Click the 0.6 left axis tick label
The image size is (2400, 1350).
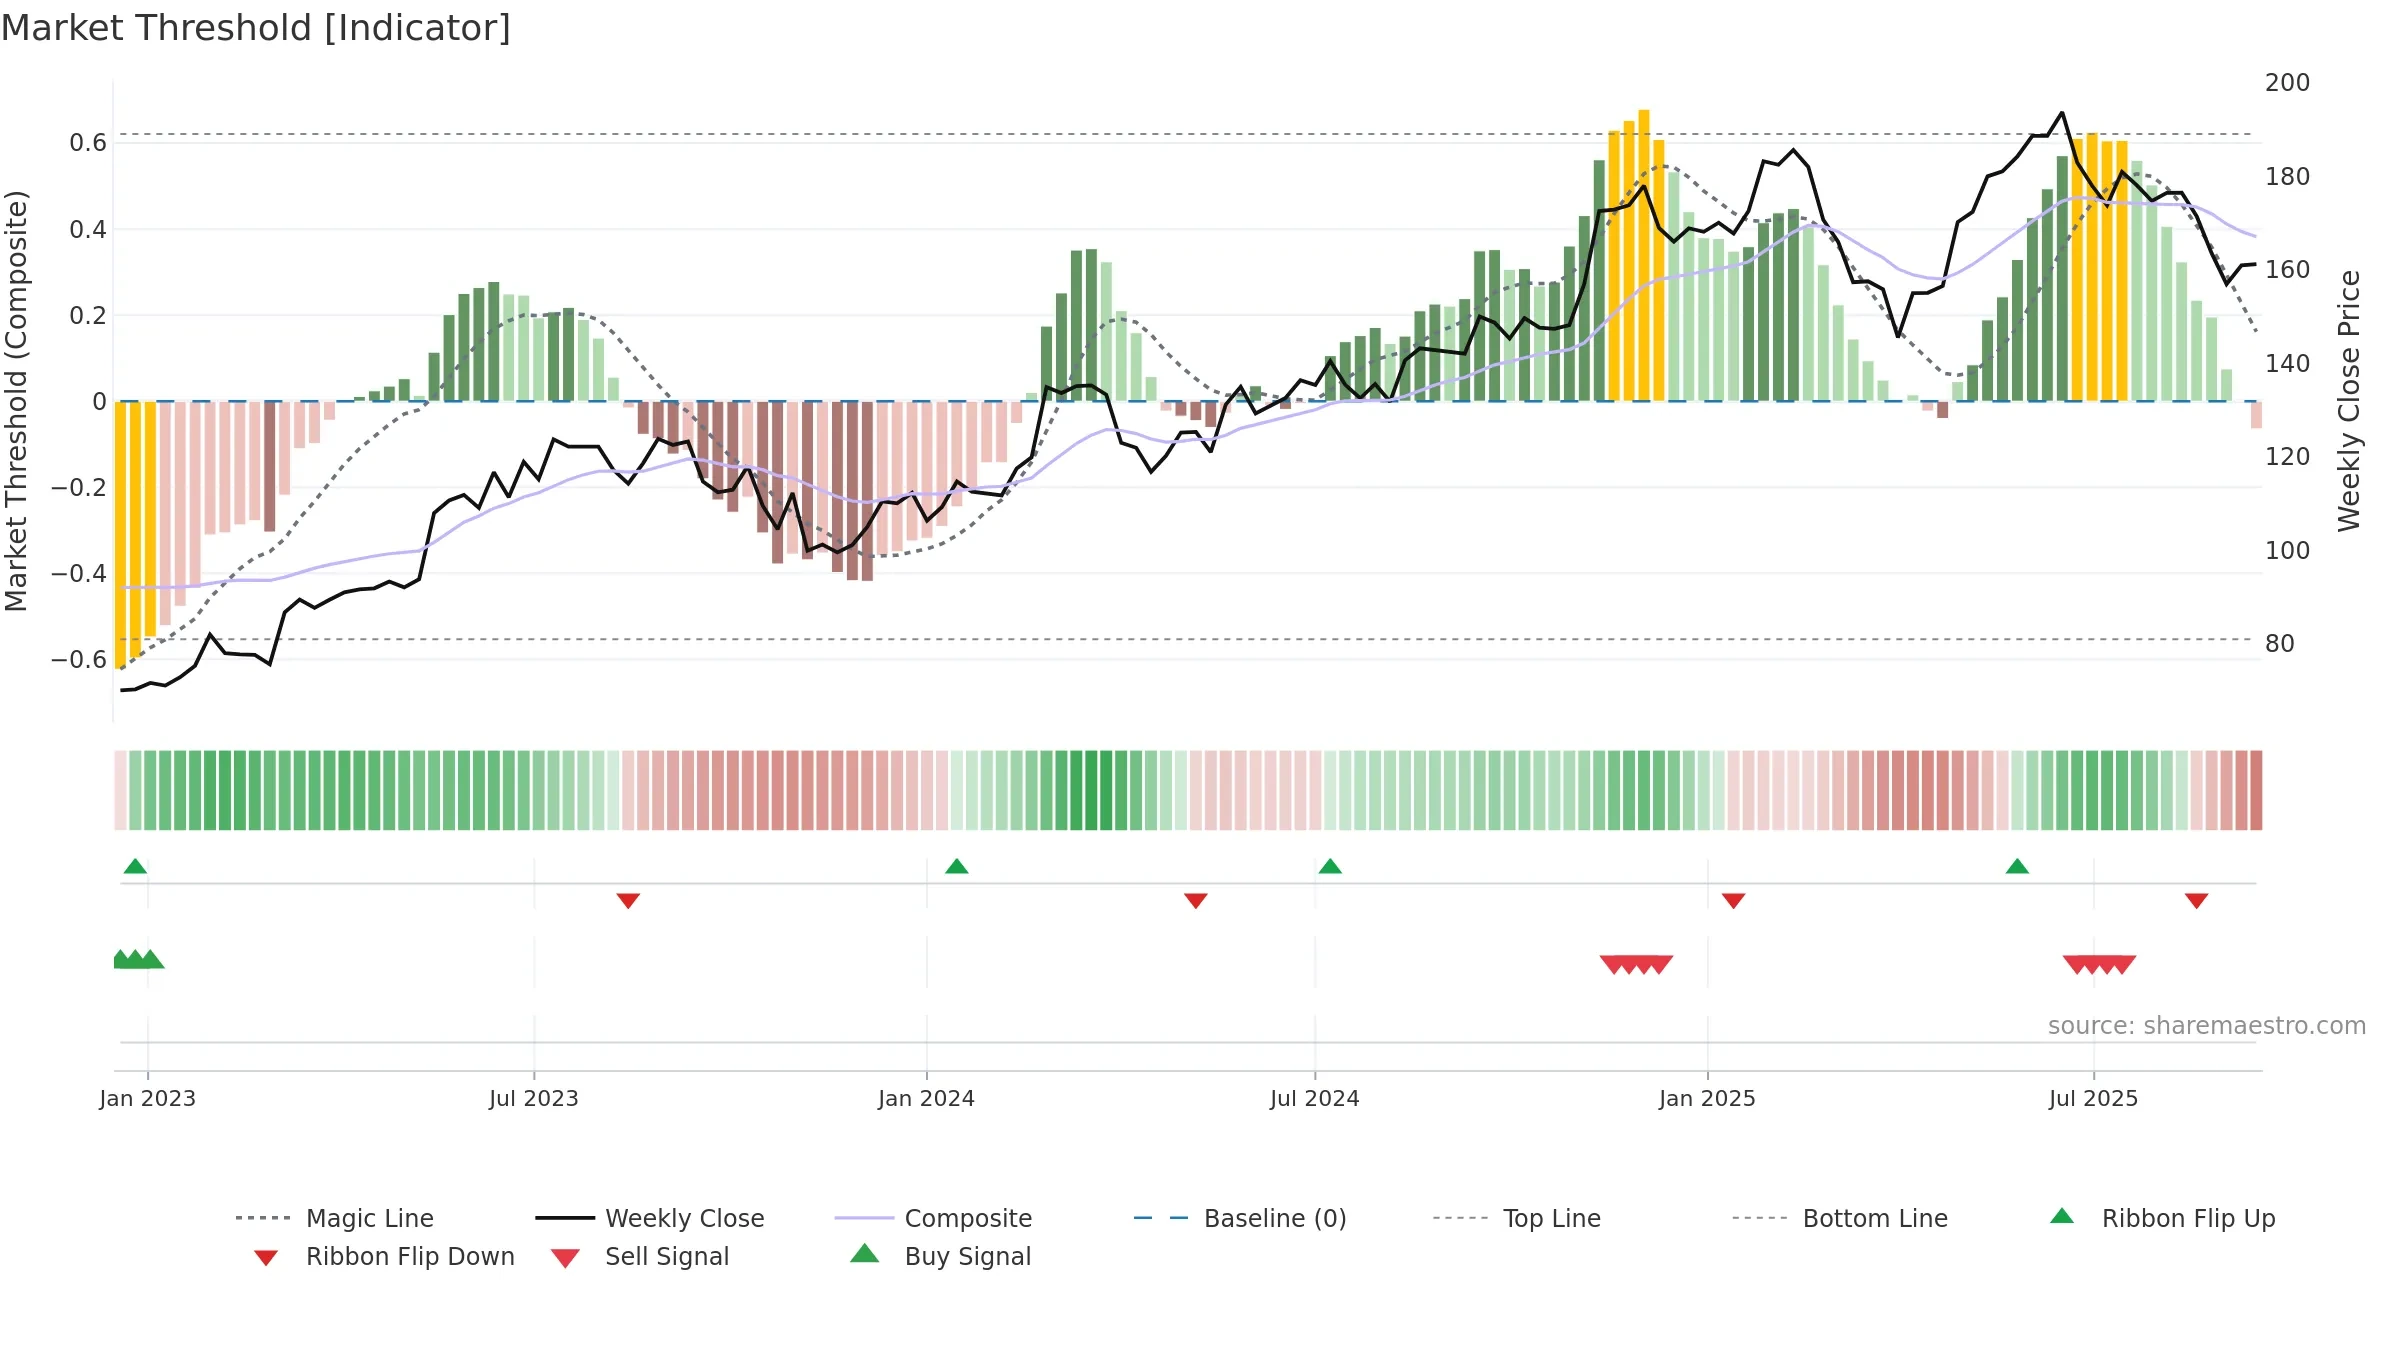[88, 143]
